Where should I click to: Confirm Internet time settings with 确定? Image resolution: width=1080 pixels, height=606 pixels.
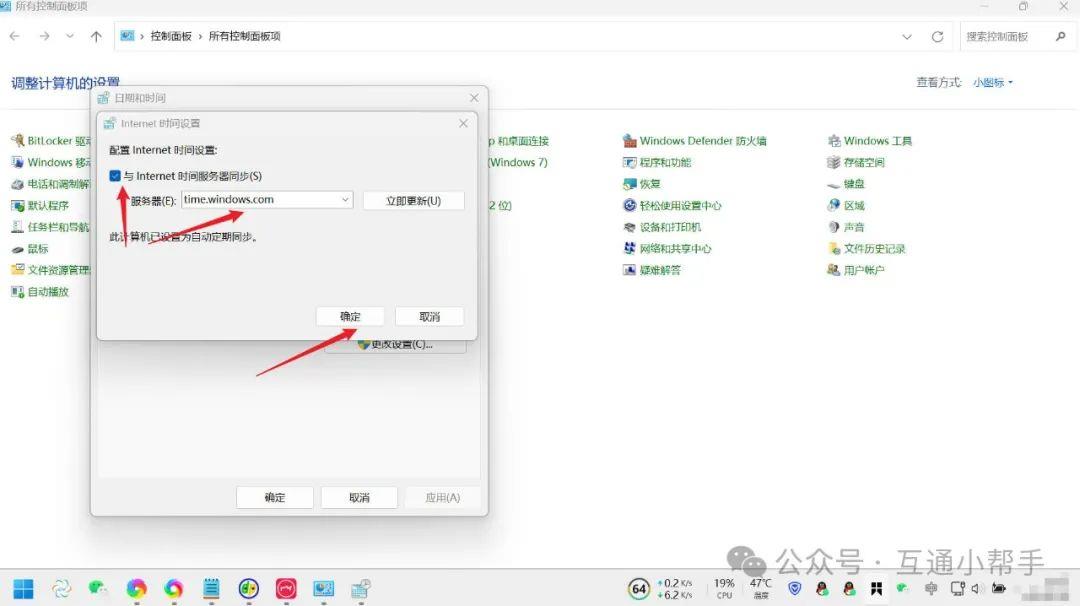tap(350, 316)
